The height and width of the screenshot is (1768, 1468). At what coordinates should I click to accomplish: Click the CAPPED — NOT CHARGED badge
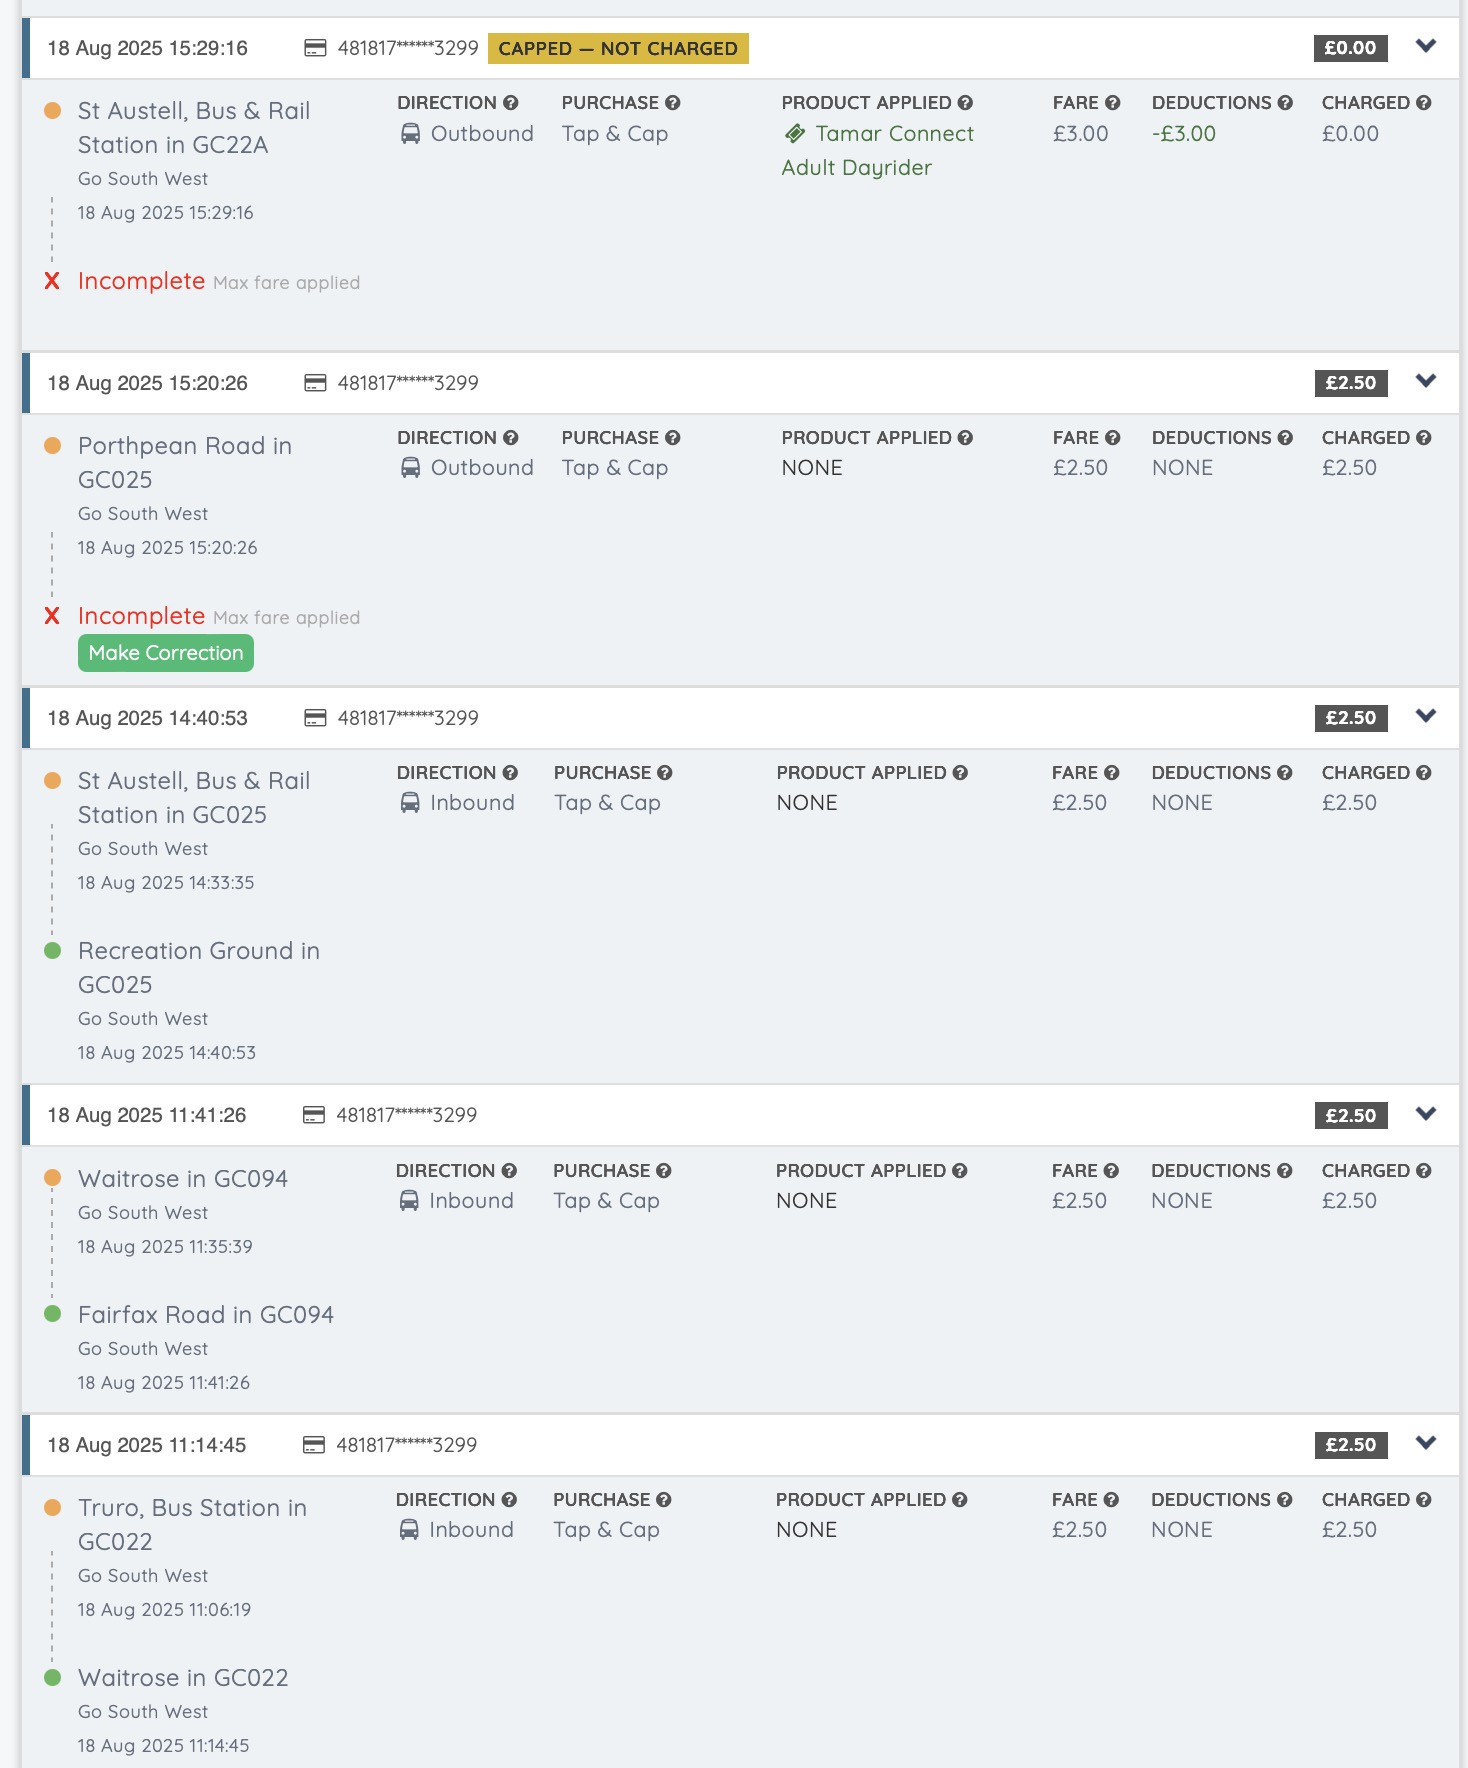tap(618, 49)
